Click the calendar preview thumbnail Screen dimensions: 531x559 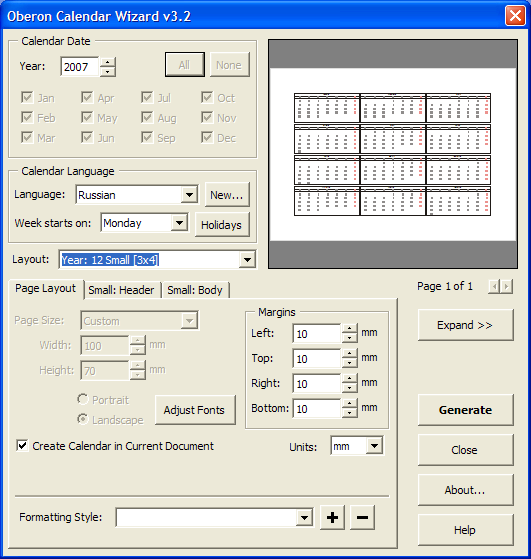(393, 154)
